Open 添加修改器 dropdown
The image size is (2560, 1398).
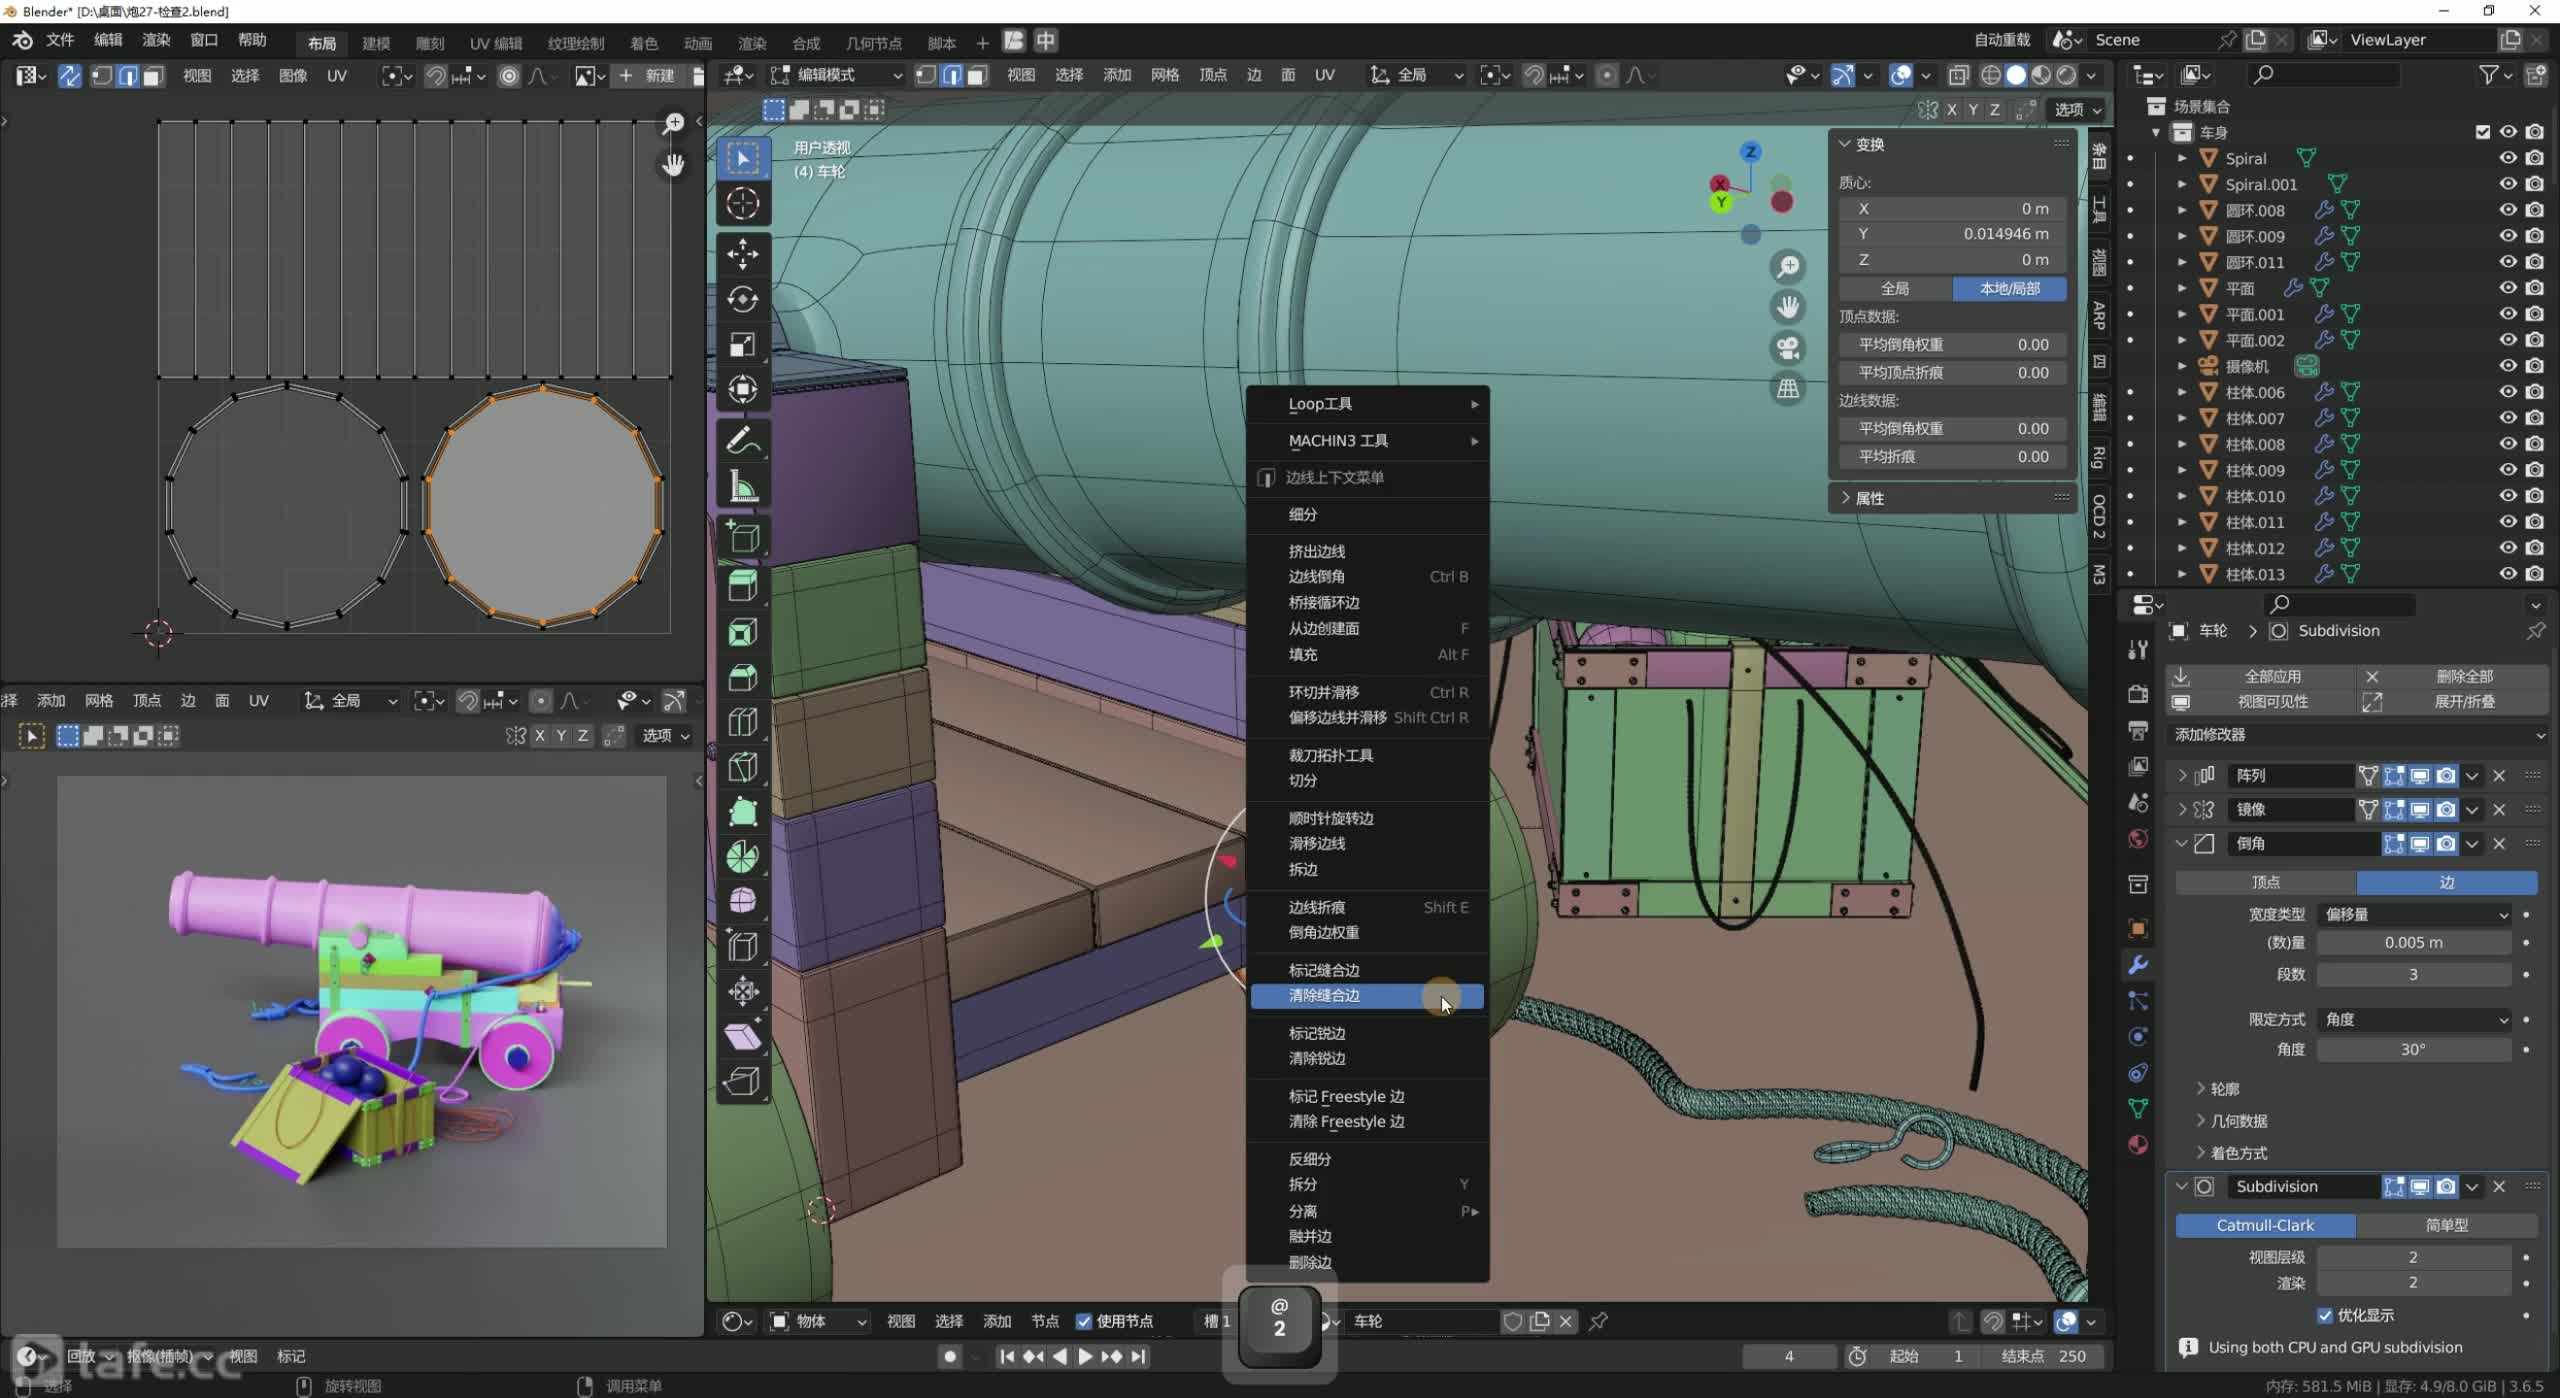pyautogui.click(x=2356, y=734)
